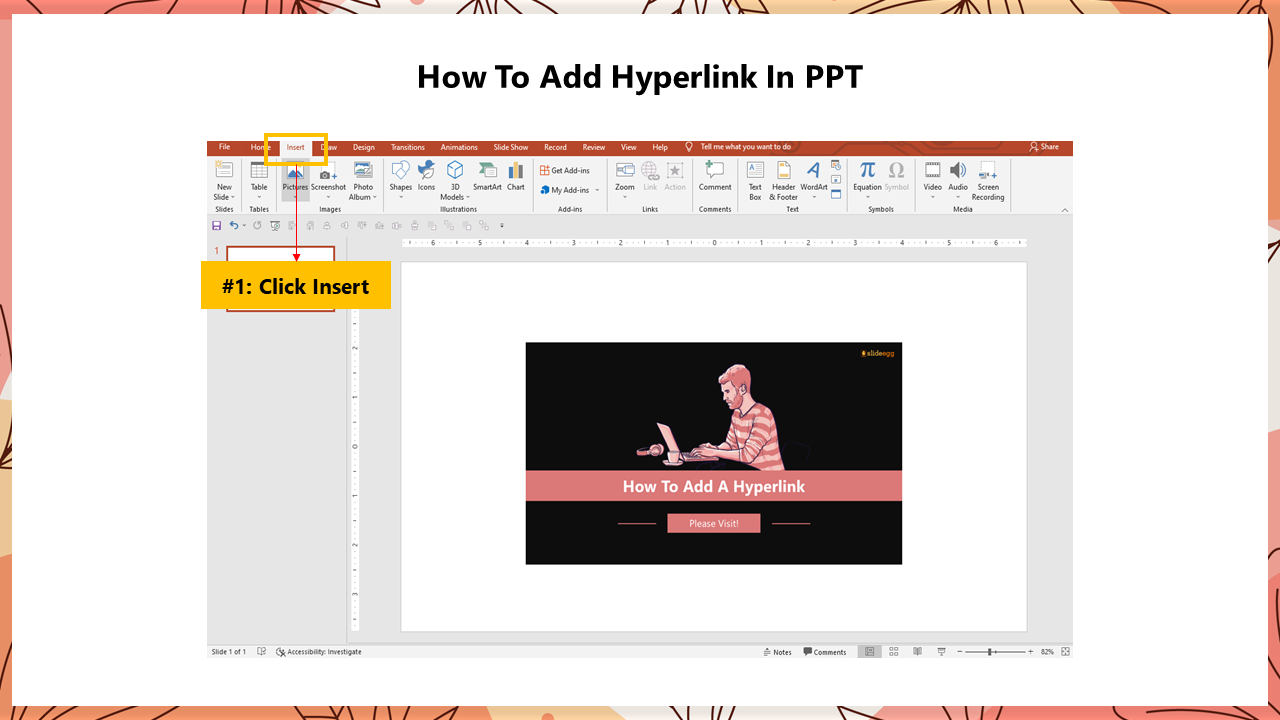Collapse the ribbon with the chevron
Screen dimensions: 1280x720
[x=1065, y=210]
